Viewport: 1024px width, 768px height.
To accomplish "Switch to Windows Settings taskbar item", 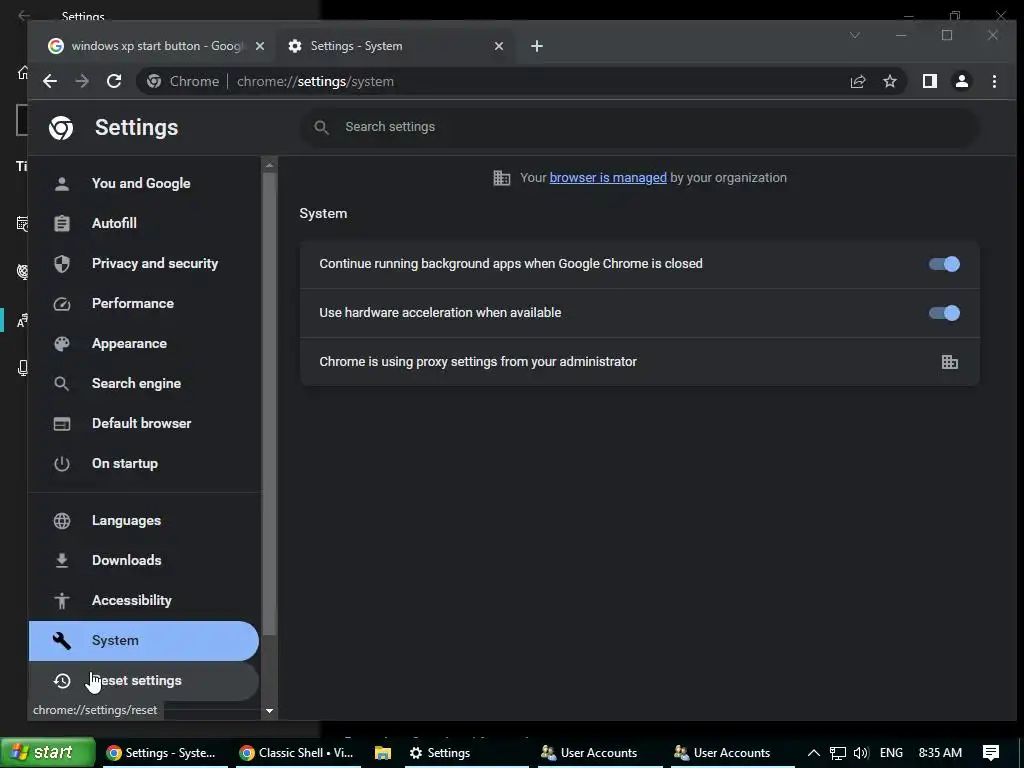I will [x=467, y=753].
